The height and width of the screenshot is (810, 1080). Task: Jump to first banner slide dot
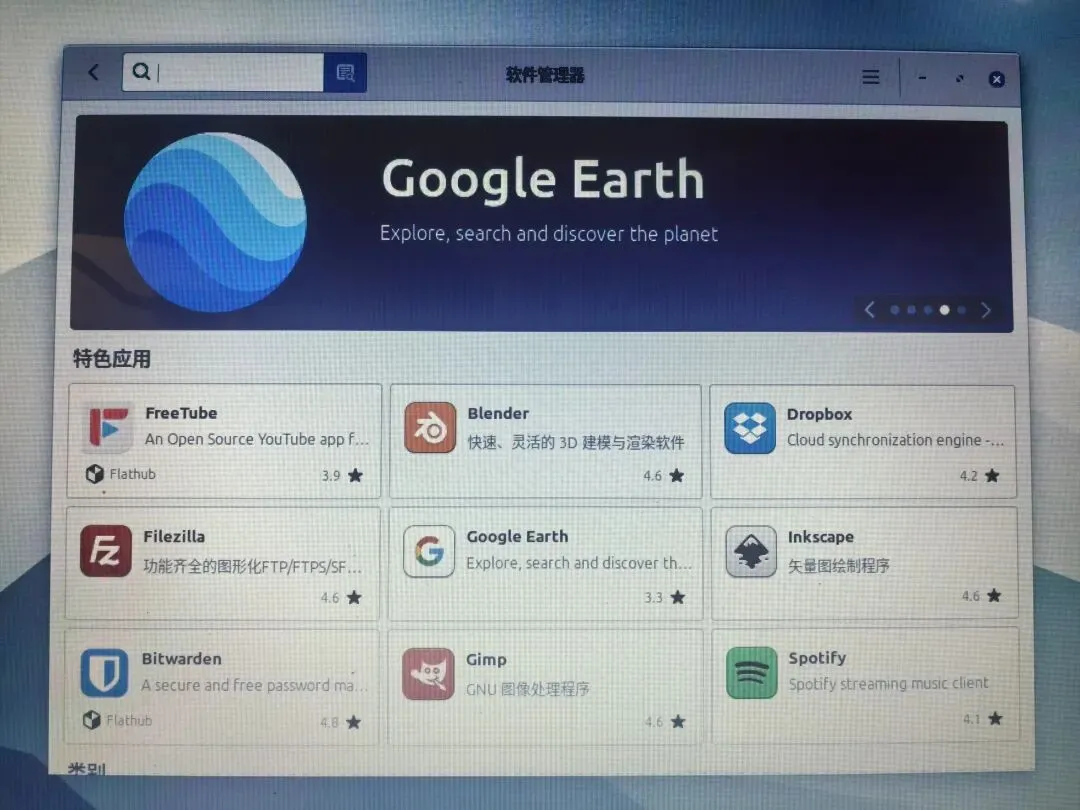[895, 310]
